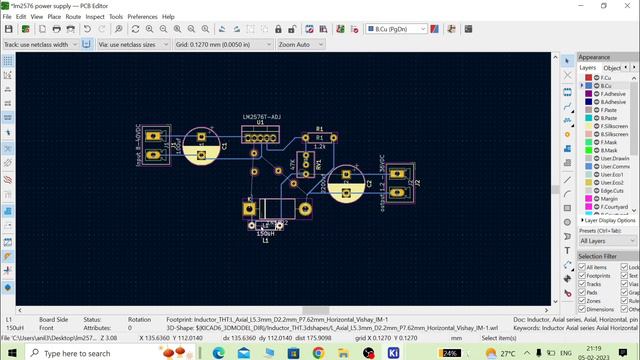Toggle visibility of the Edge.Cuts layer
This screenshot has width=640, height=360.
(597, 191)
